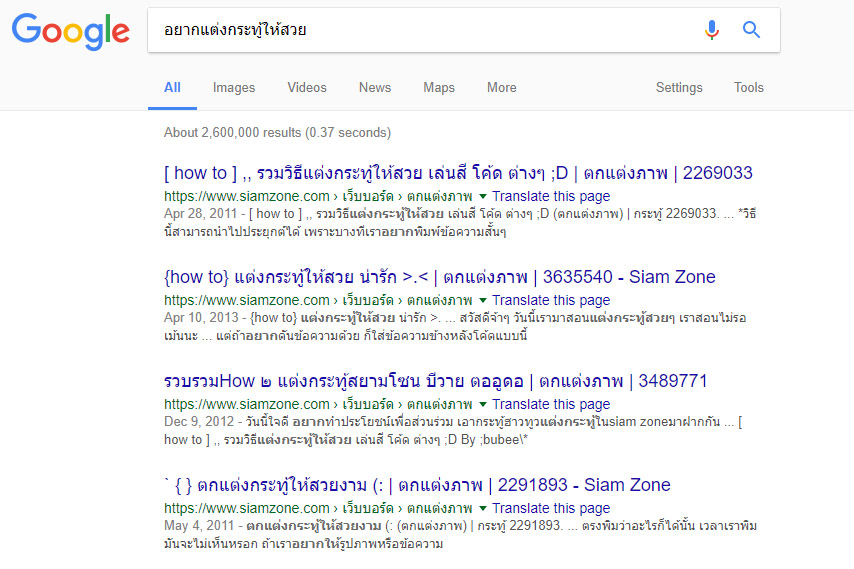
Task: Click the siamzone.com URL under 2291893 result
Action: click(318, 508)
